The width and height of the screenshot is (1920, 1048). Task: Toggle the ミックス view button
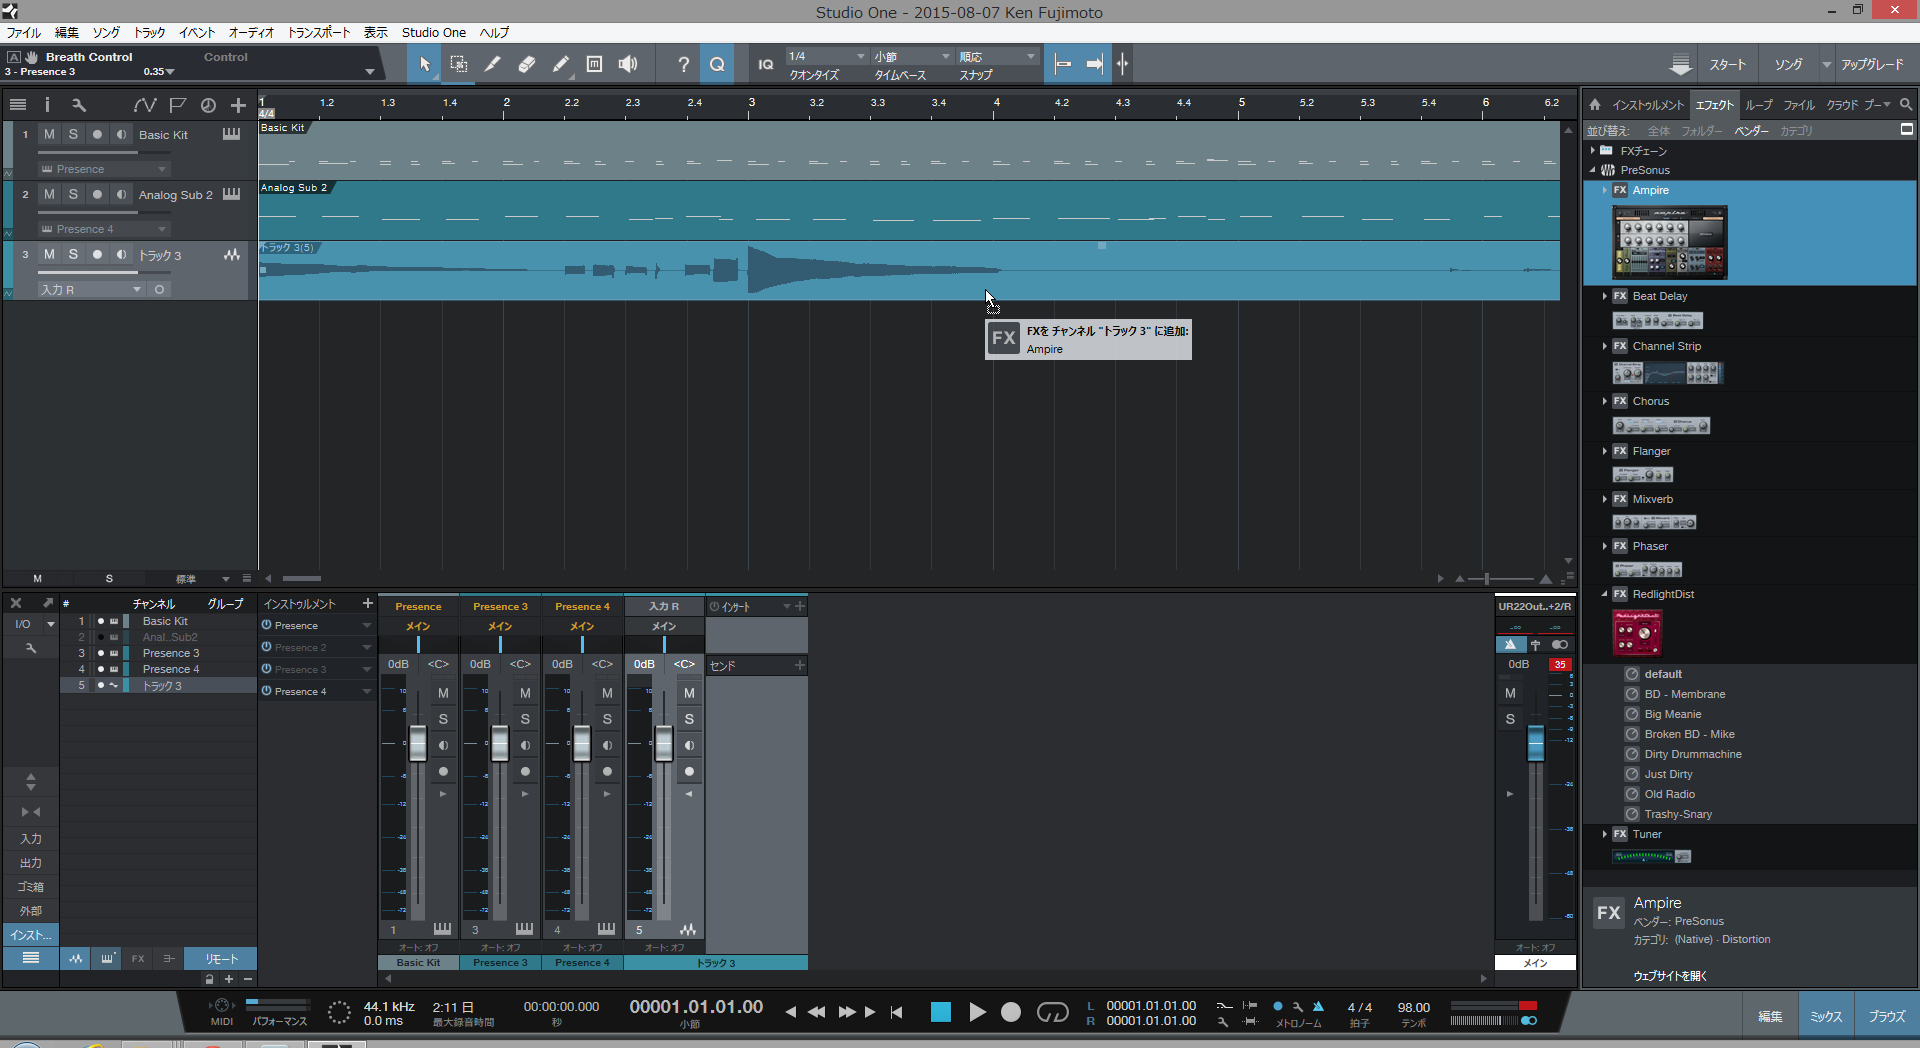[x=1826, y=1016]
